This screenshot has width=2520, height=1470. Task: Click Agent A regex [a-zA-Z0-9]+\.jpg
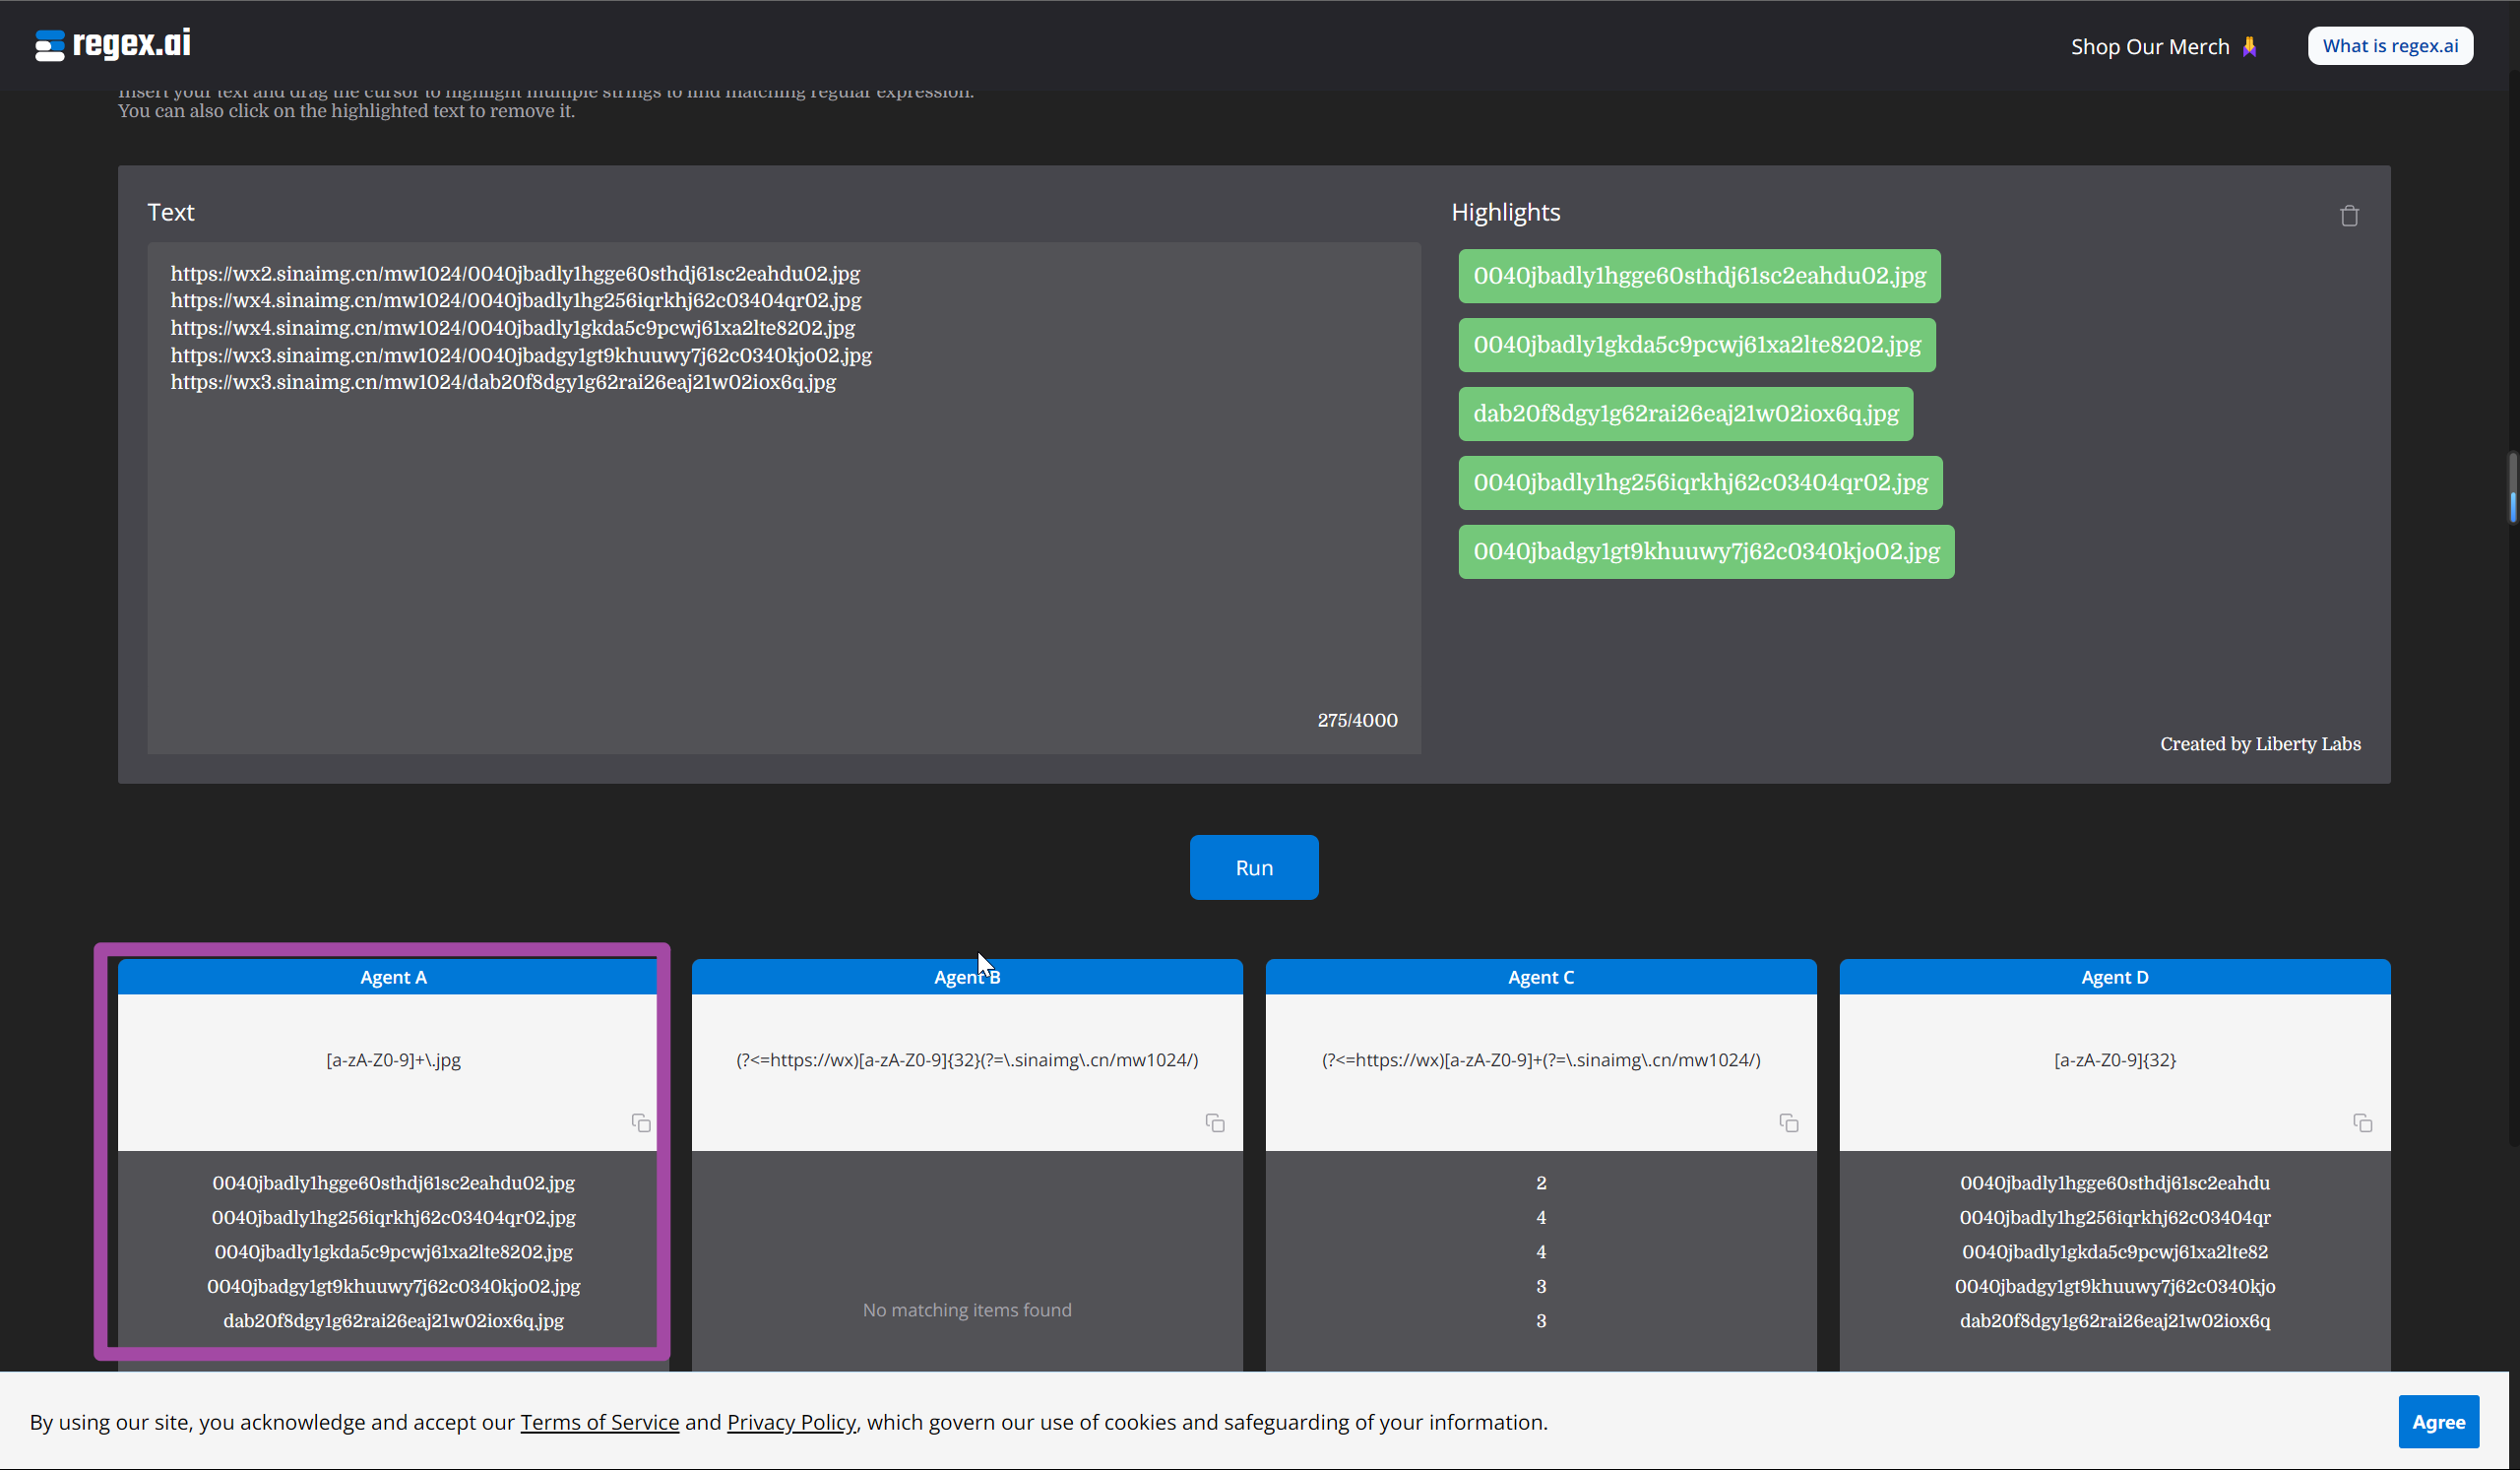(x=393, y=1060)
